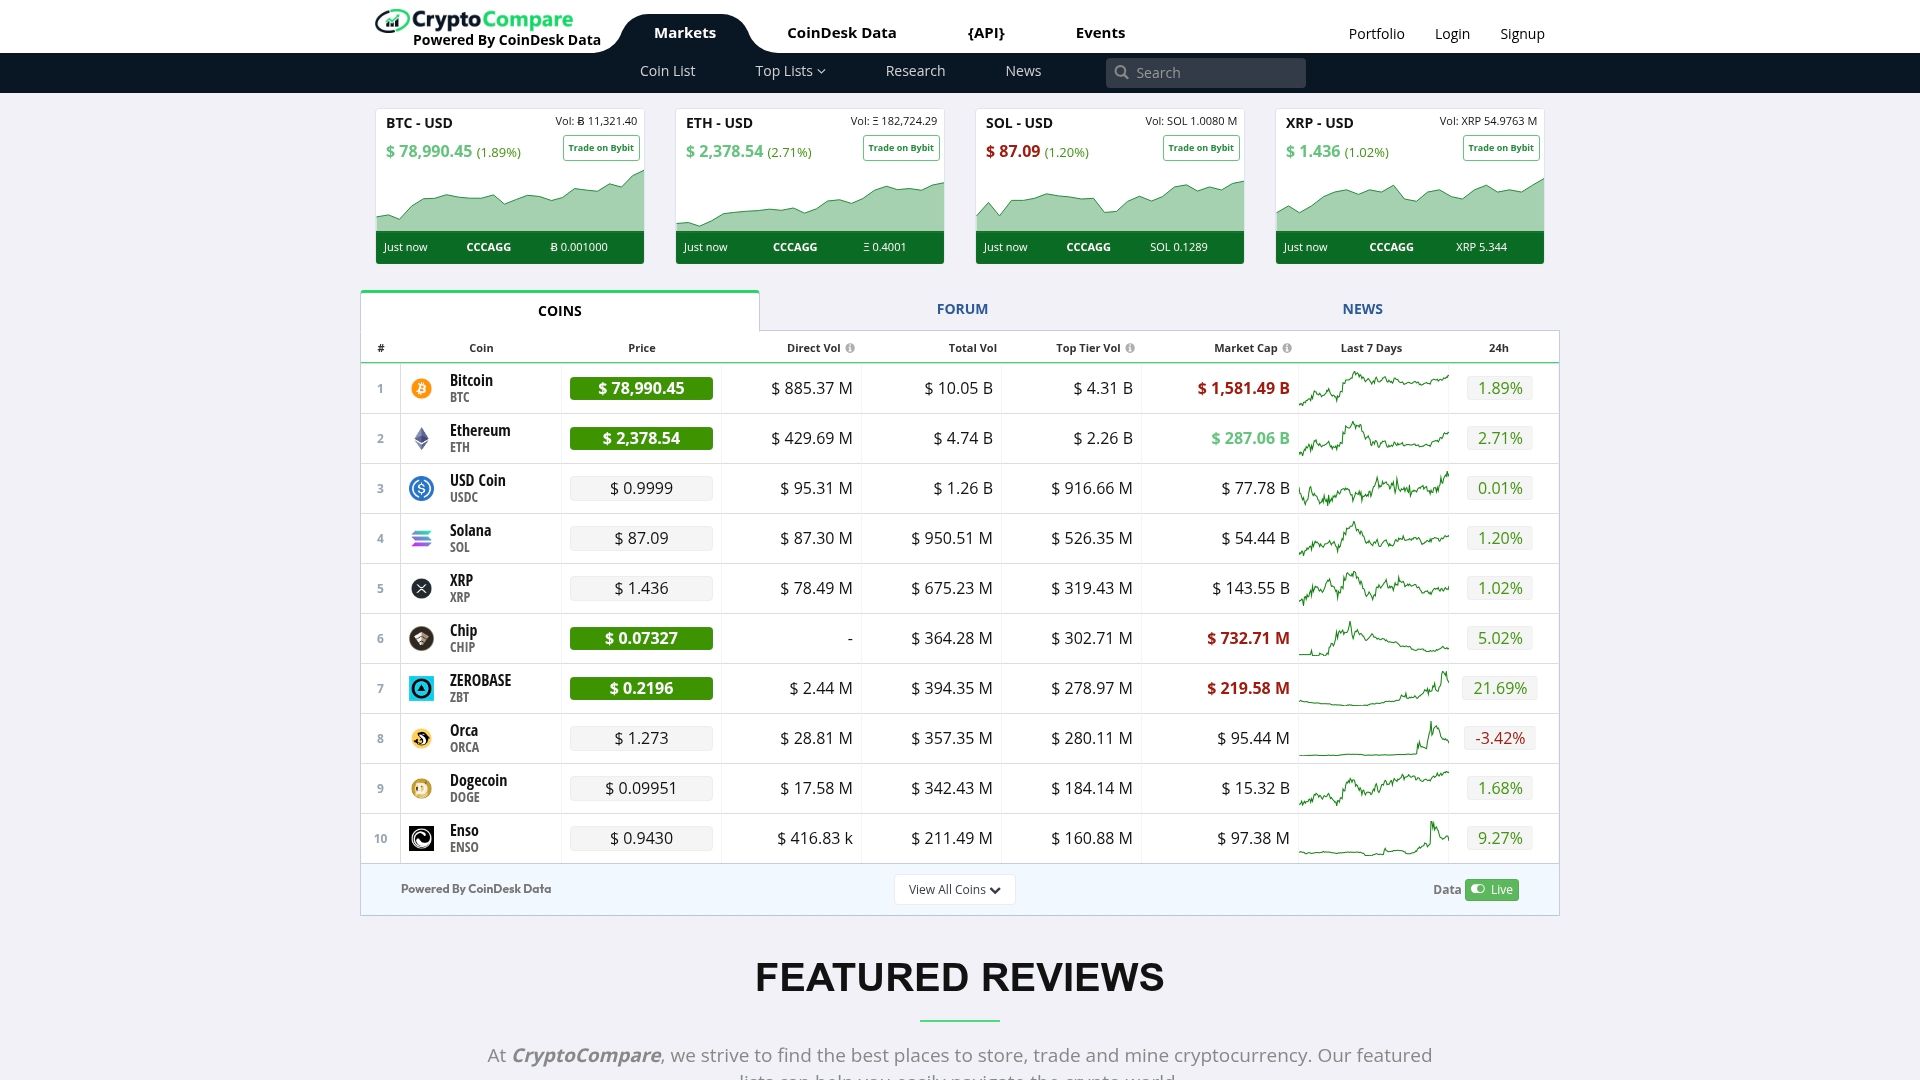Image resolution: width=1920 pixels, height=1080 pixels.
Task: Click the CryptoCompare logo
Action: pos(488,28)
